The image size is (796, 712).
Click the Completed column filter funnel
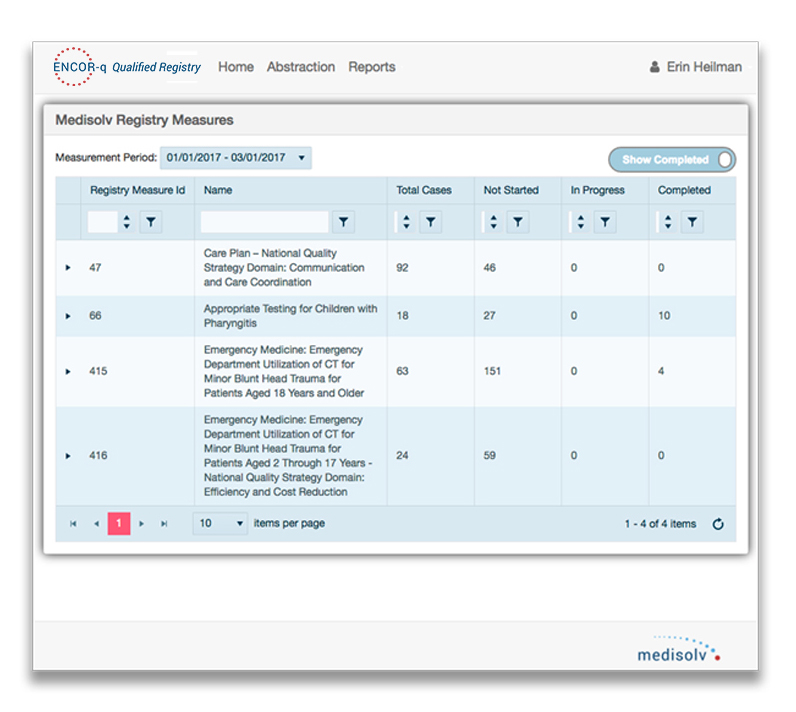click(x=691, y=222)
